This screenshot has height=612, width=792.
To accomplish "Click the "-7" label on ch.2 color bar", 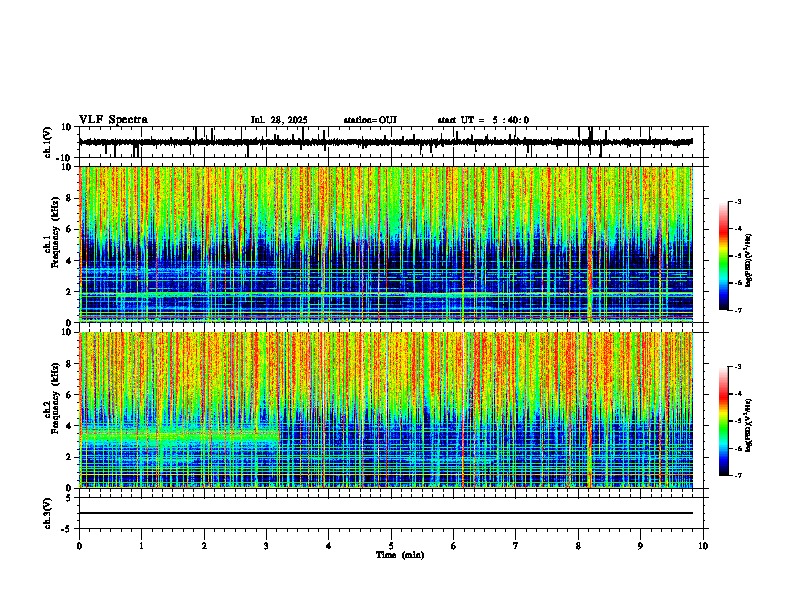I will [x=737, y=475].
